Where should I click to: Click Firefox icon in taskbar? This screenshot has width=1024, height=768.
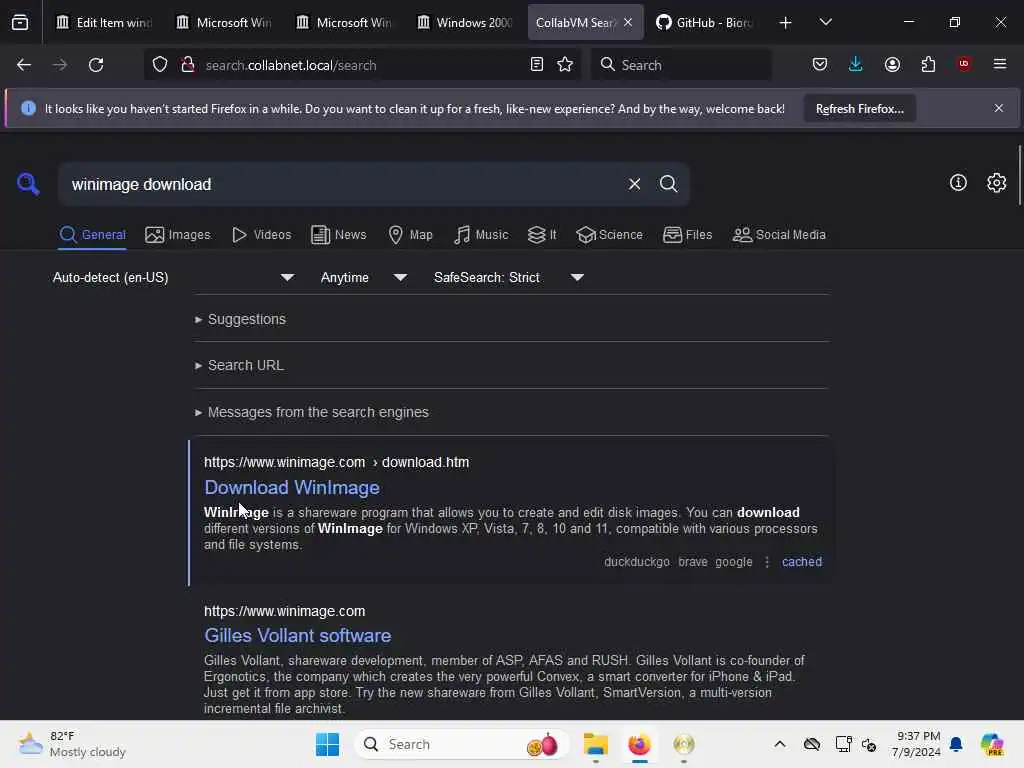pyautogui.click(x=639, y=744)
